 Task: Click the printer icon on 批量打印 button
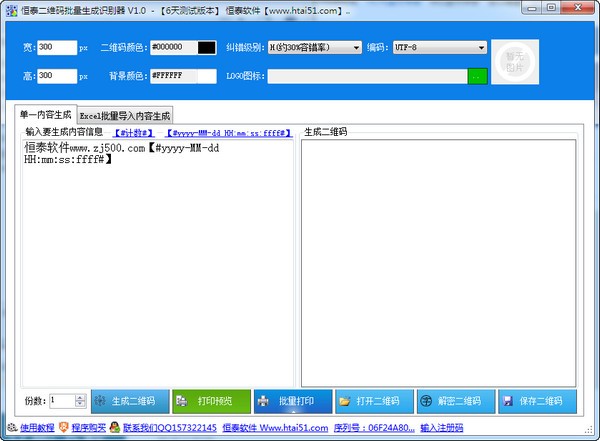pyautogui.click(x=263, y=401)
